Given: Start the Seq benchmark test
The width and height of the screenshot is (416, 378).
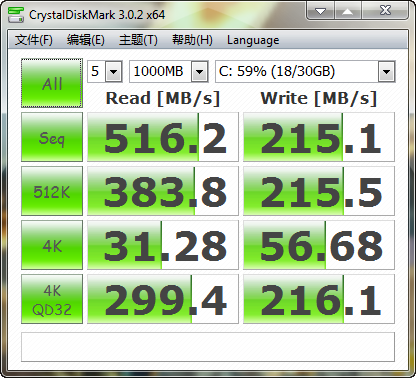Looking at the screenshot, I should [x=52, y=137].
